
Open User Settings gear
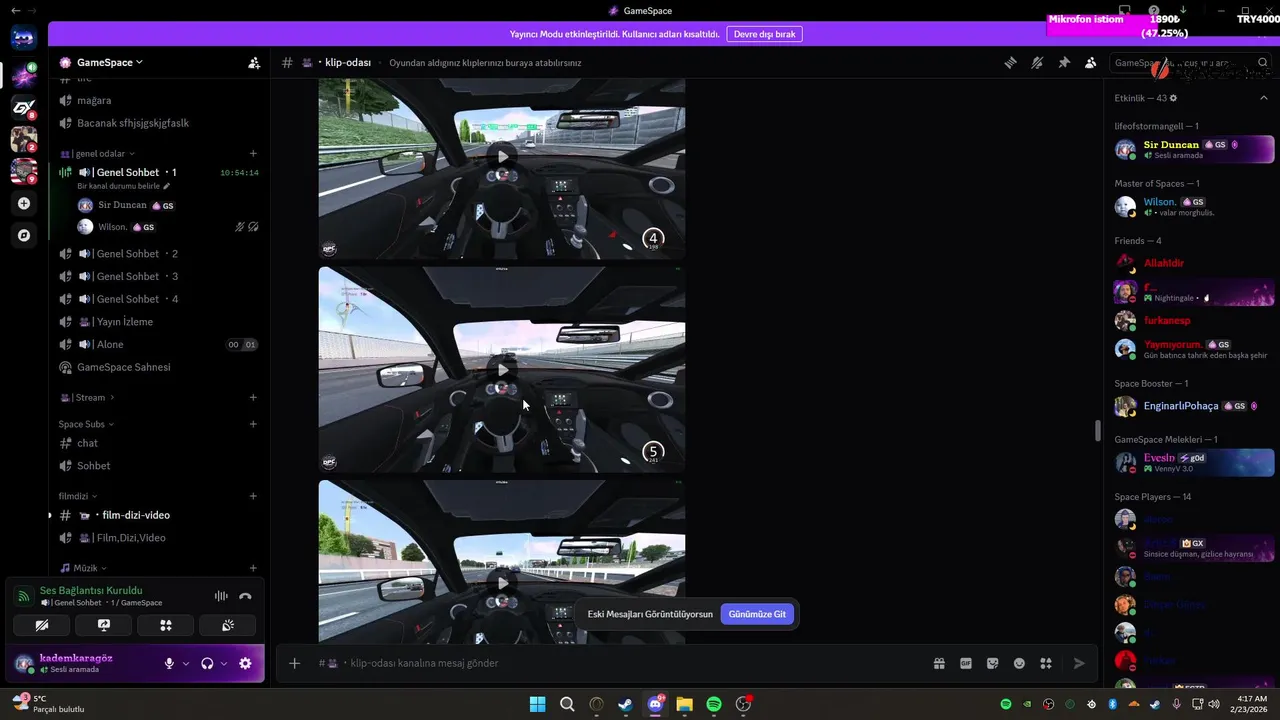pos(245,663)
